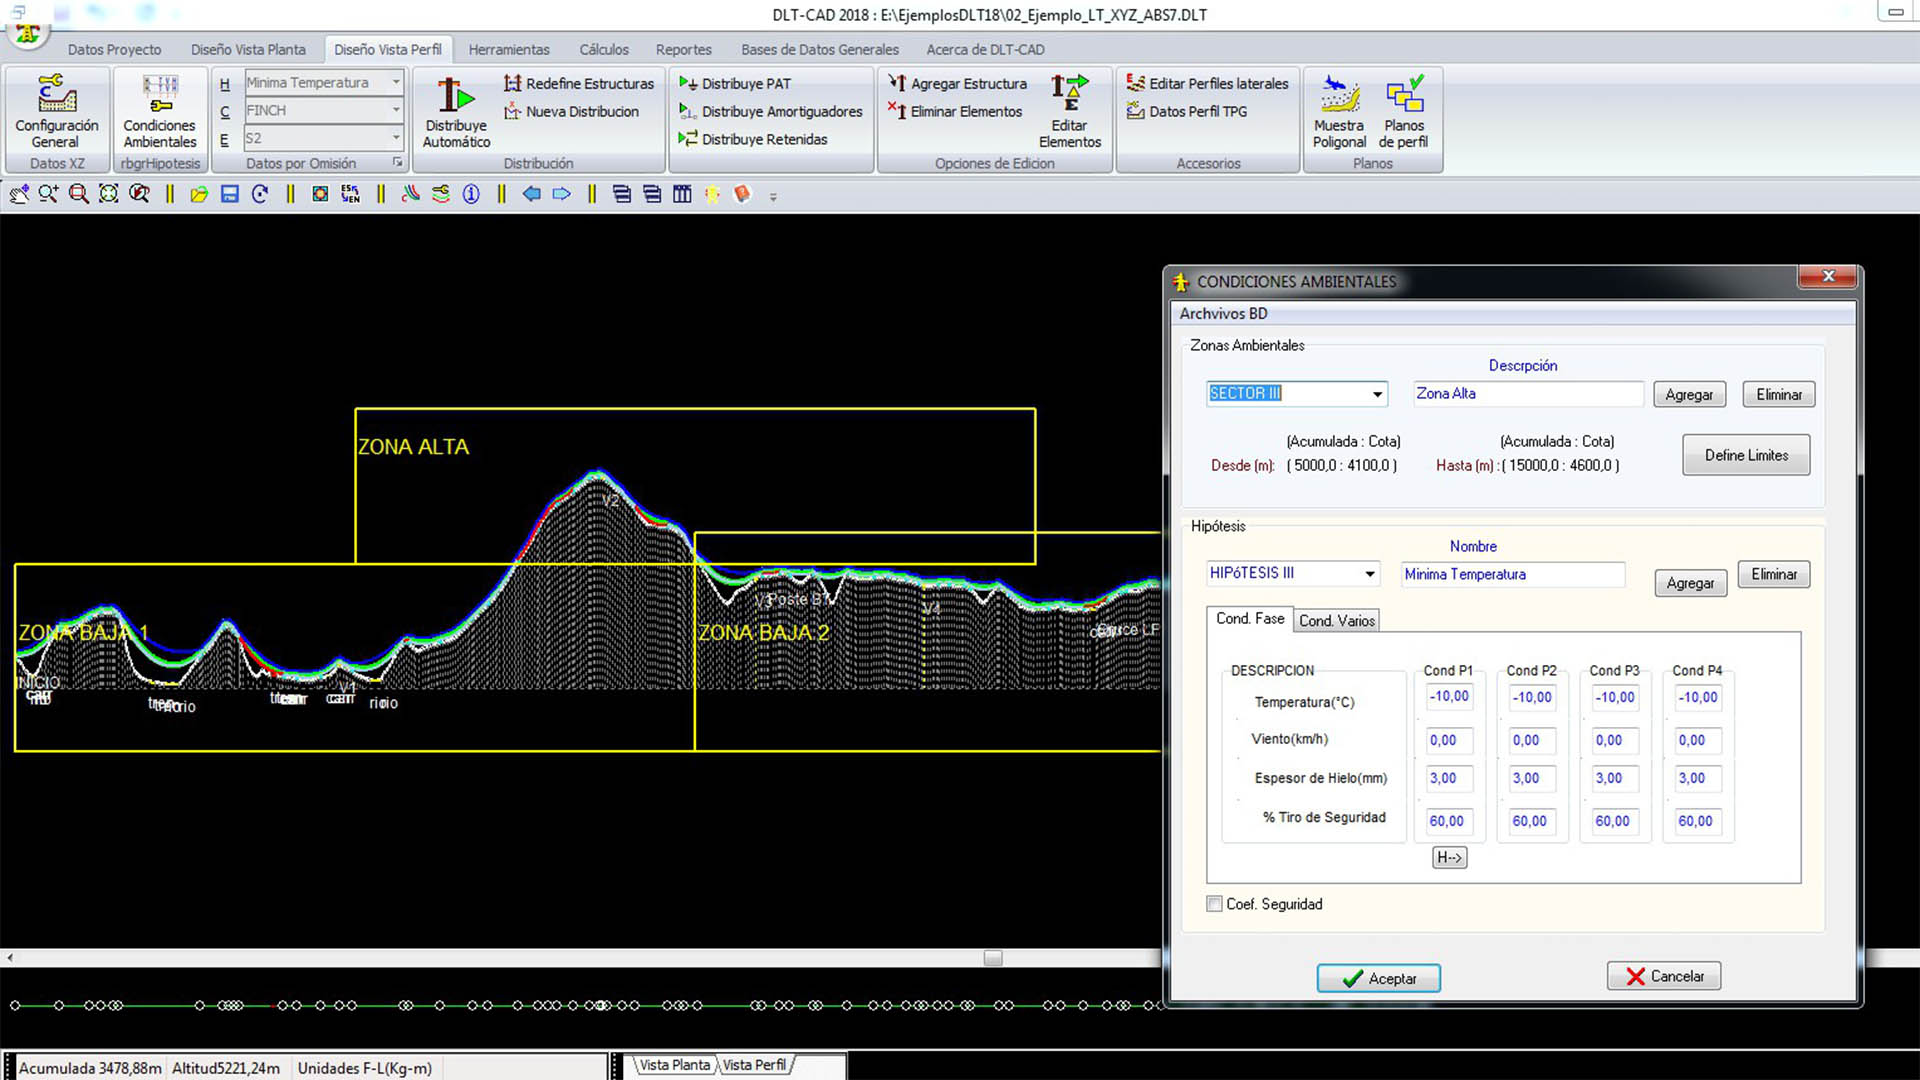Click the horizontal scrollbar thumb
Screen dimensions: 1920x1080
click(992, 958)
